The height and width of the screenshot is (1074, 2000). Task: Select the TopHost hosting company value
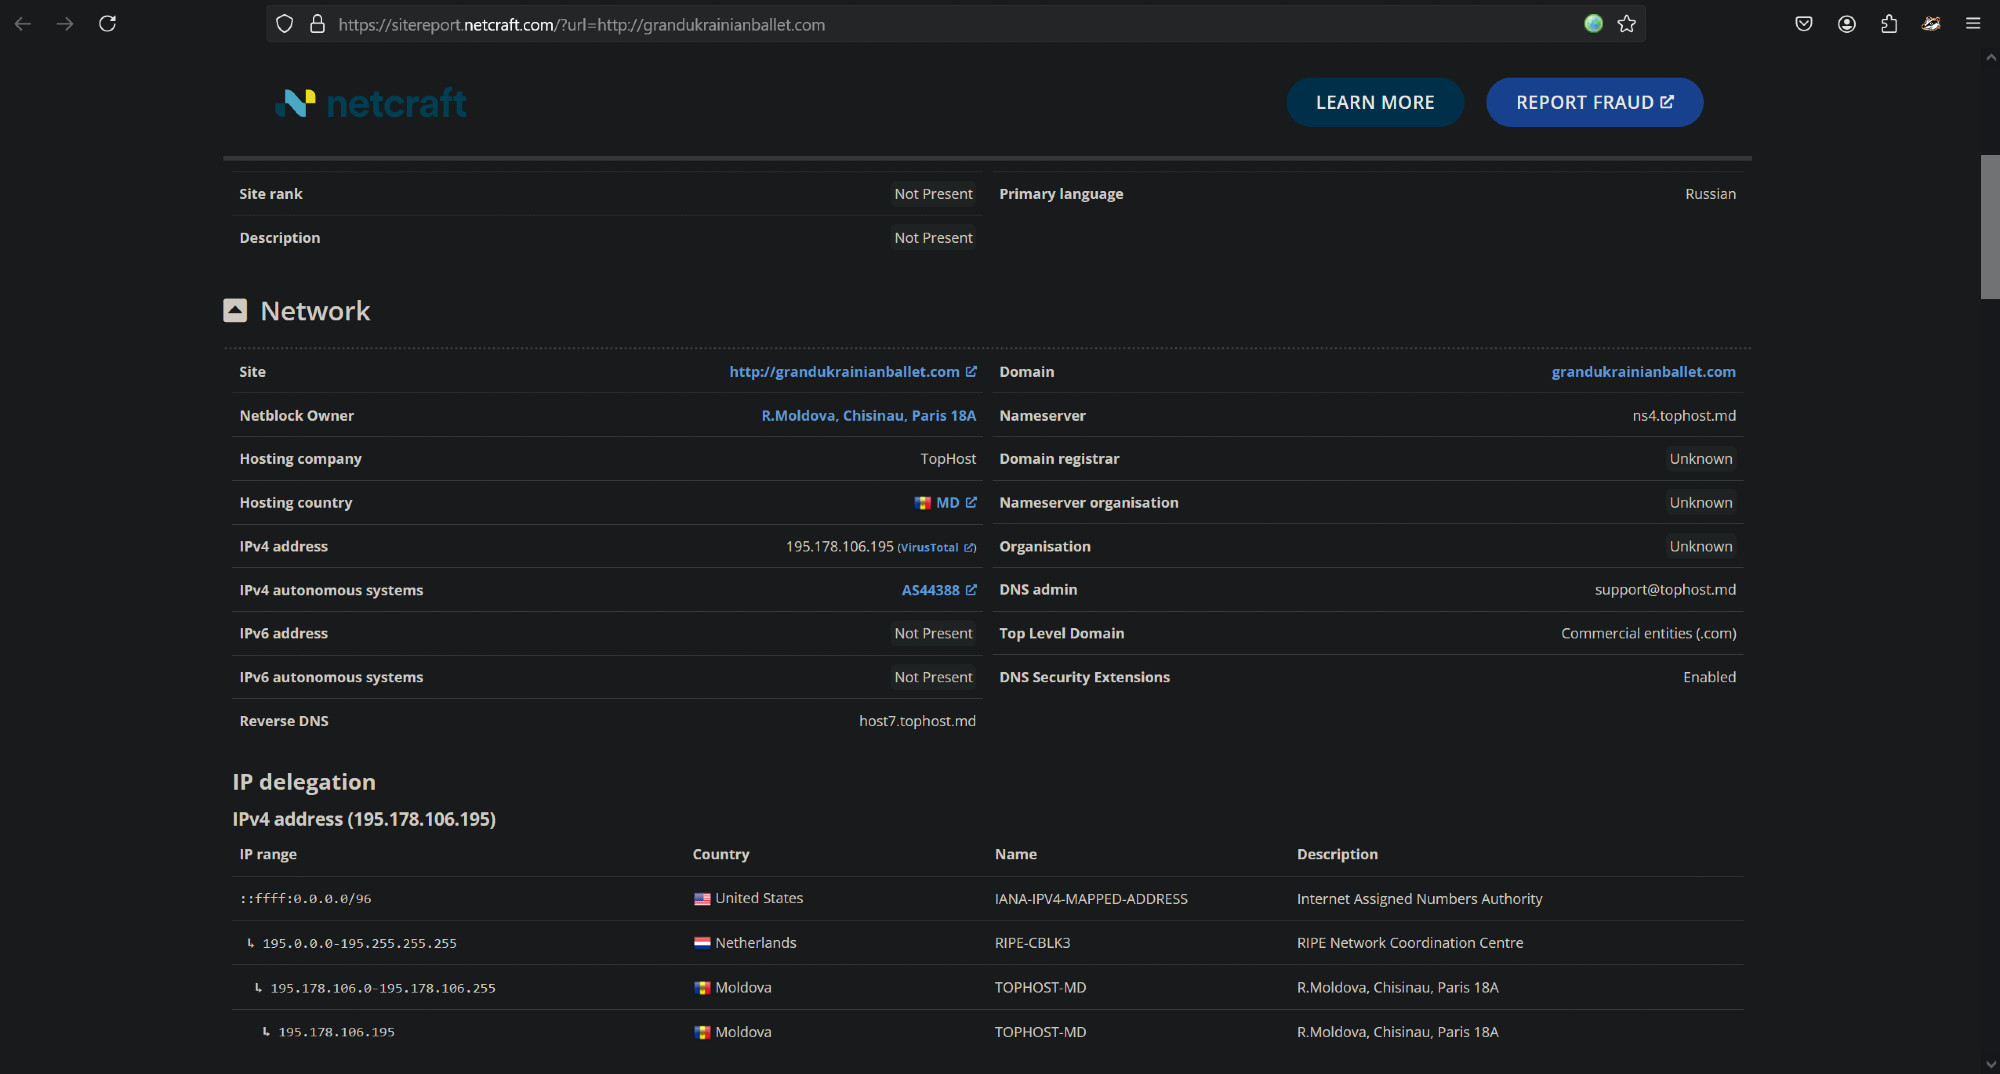tap(948, 459)
